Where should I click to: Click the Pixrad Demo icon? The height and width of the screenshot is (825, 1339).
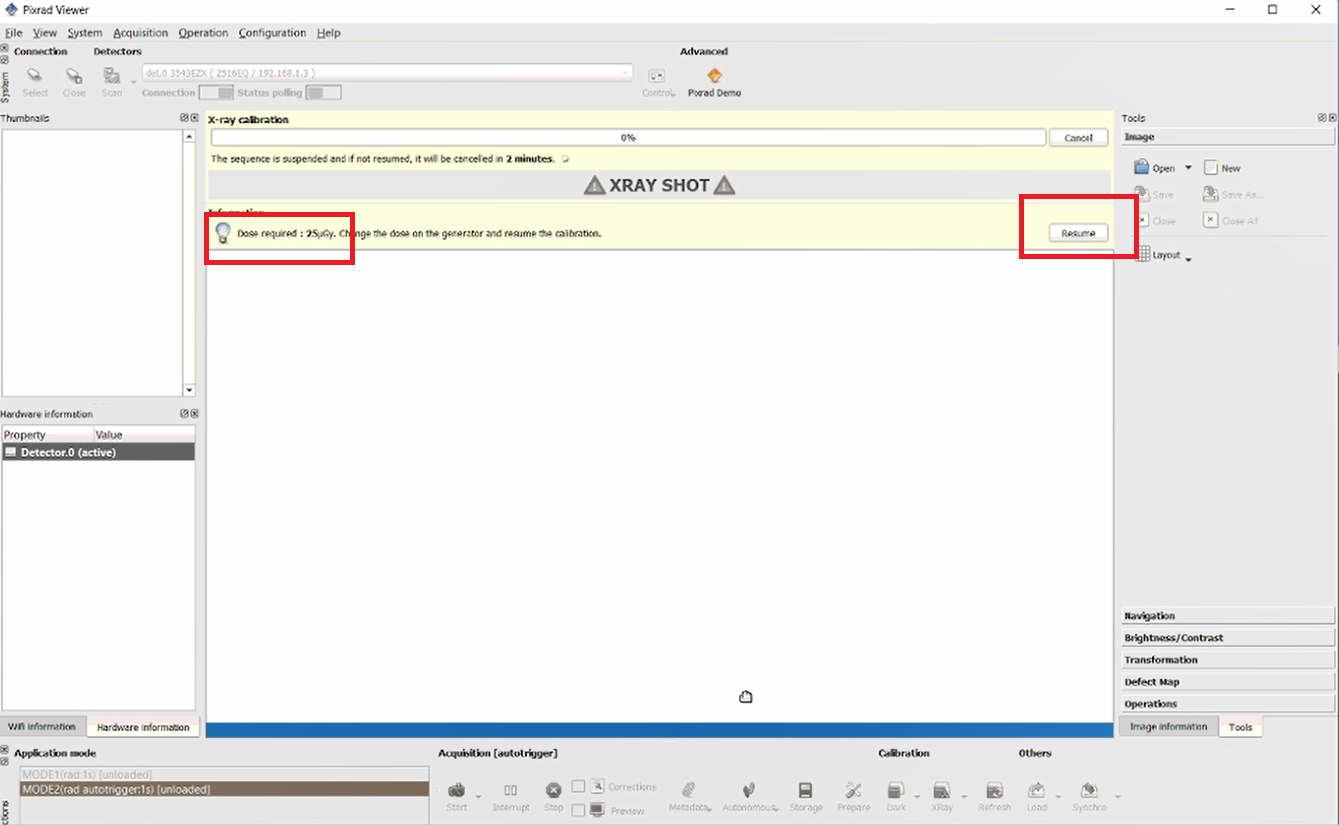(714, 75)
